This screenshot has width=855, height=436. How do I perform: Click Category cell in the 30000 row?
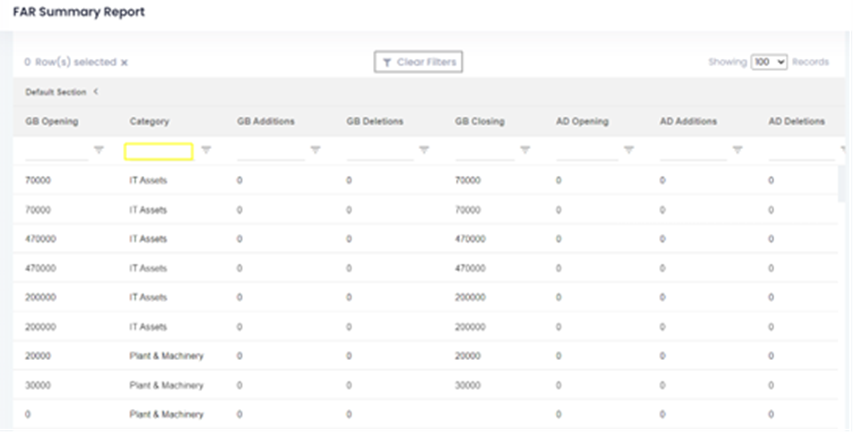pos(166,385)
